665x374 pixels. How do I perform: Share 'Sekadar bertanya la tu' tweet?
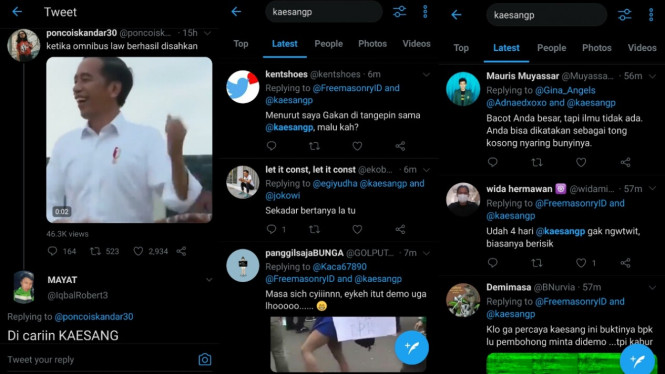click(x=400, y=229)
